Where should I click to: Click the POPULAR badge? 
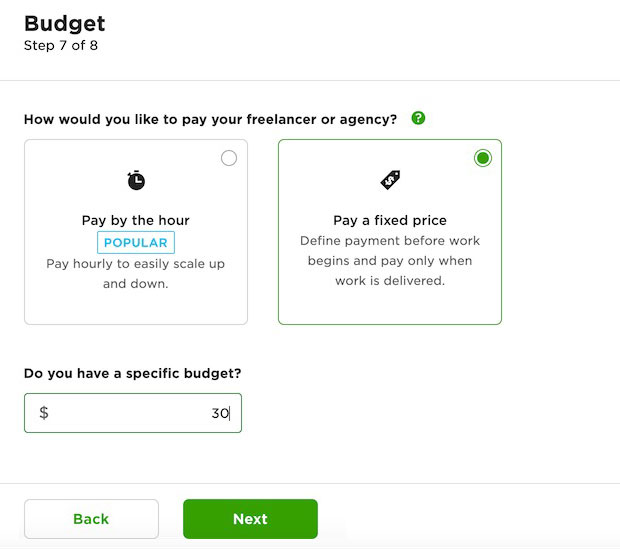point(136,242)
